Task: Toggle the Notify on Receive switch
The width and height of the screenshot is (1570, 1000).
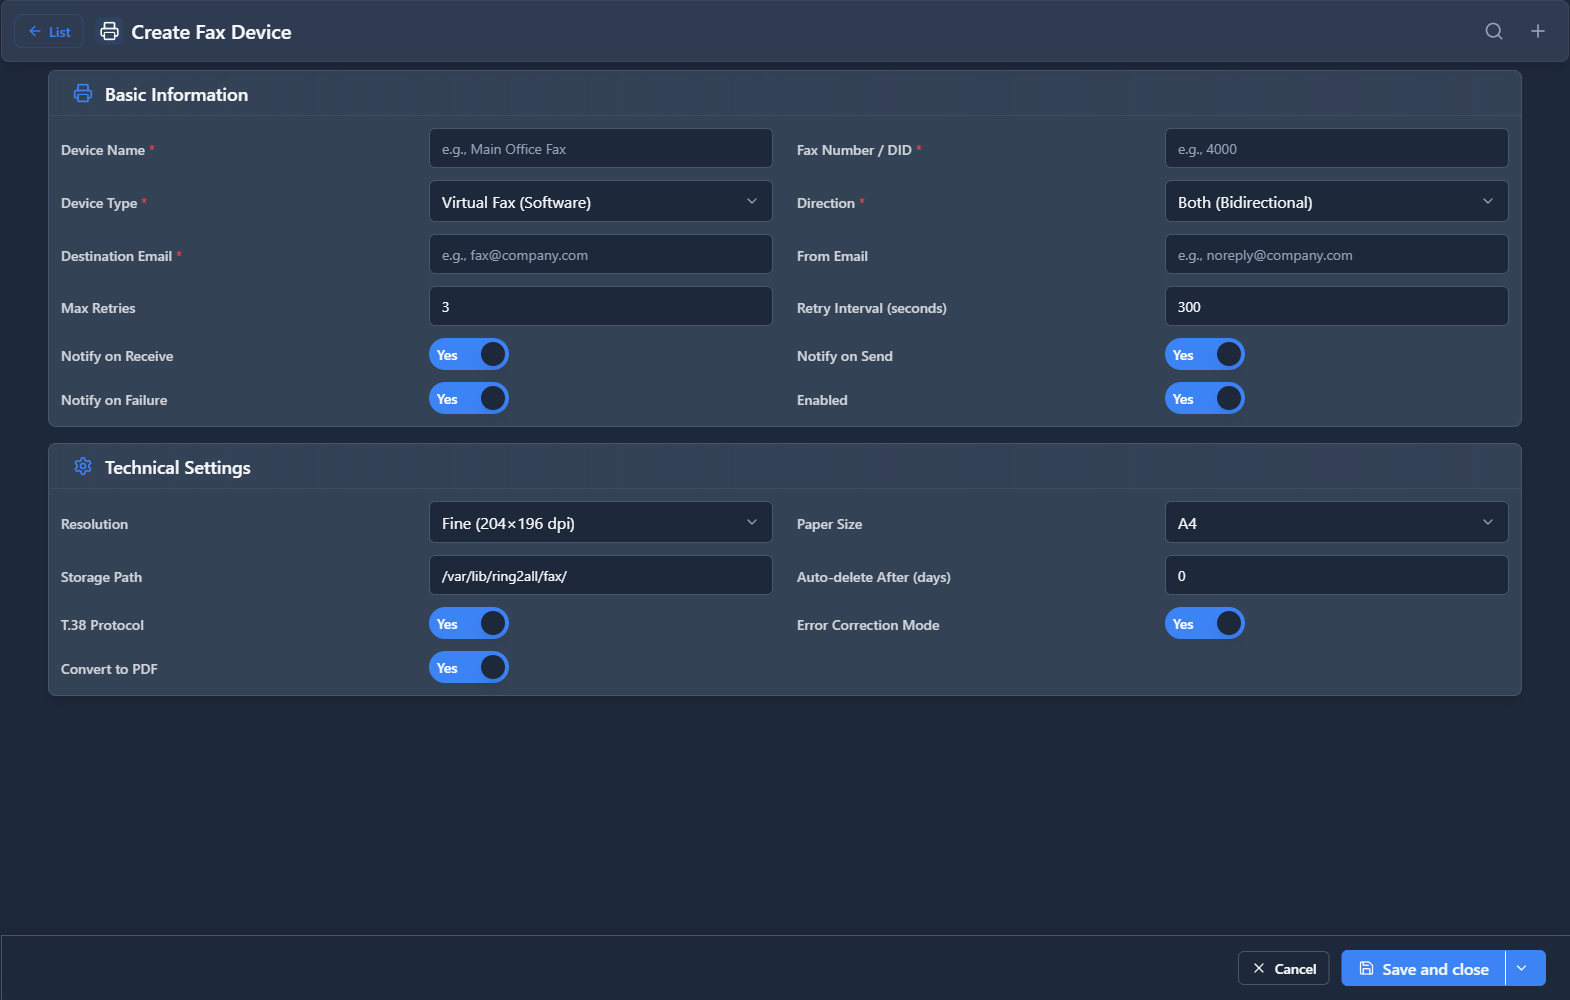Action: point(469,355)
